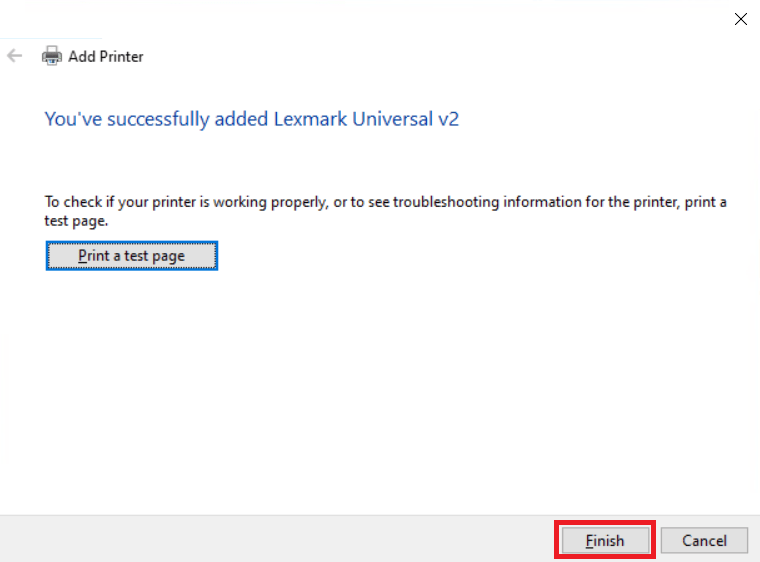Close the Add Printer wizard window
The width and height of the screenshot is (760, 562).
pyautogui.click(x=740, y=19)
